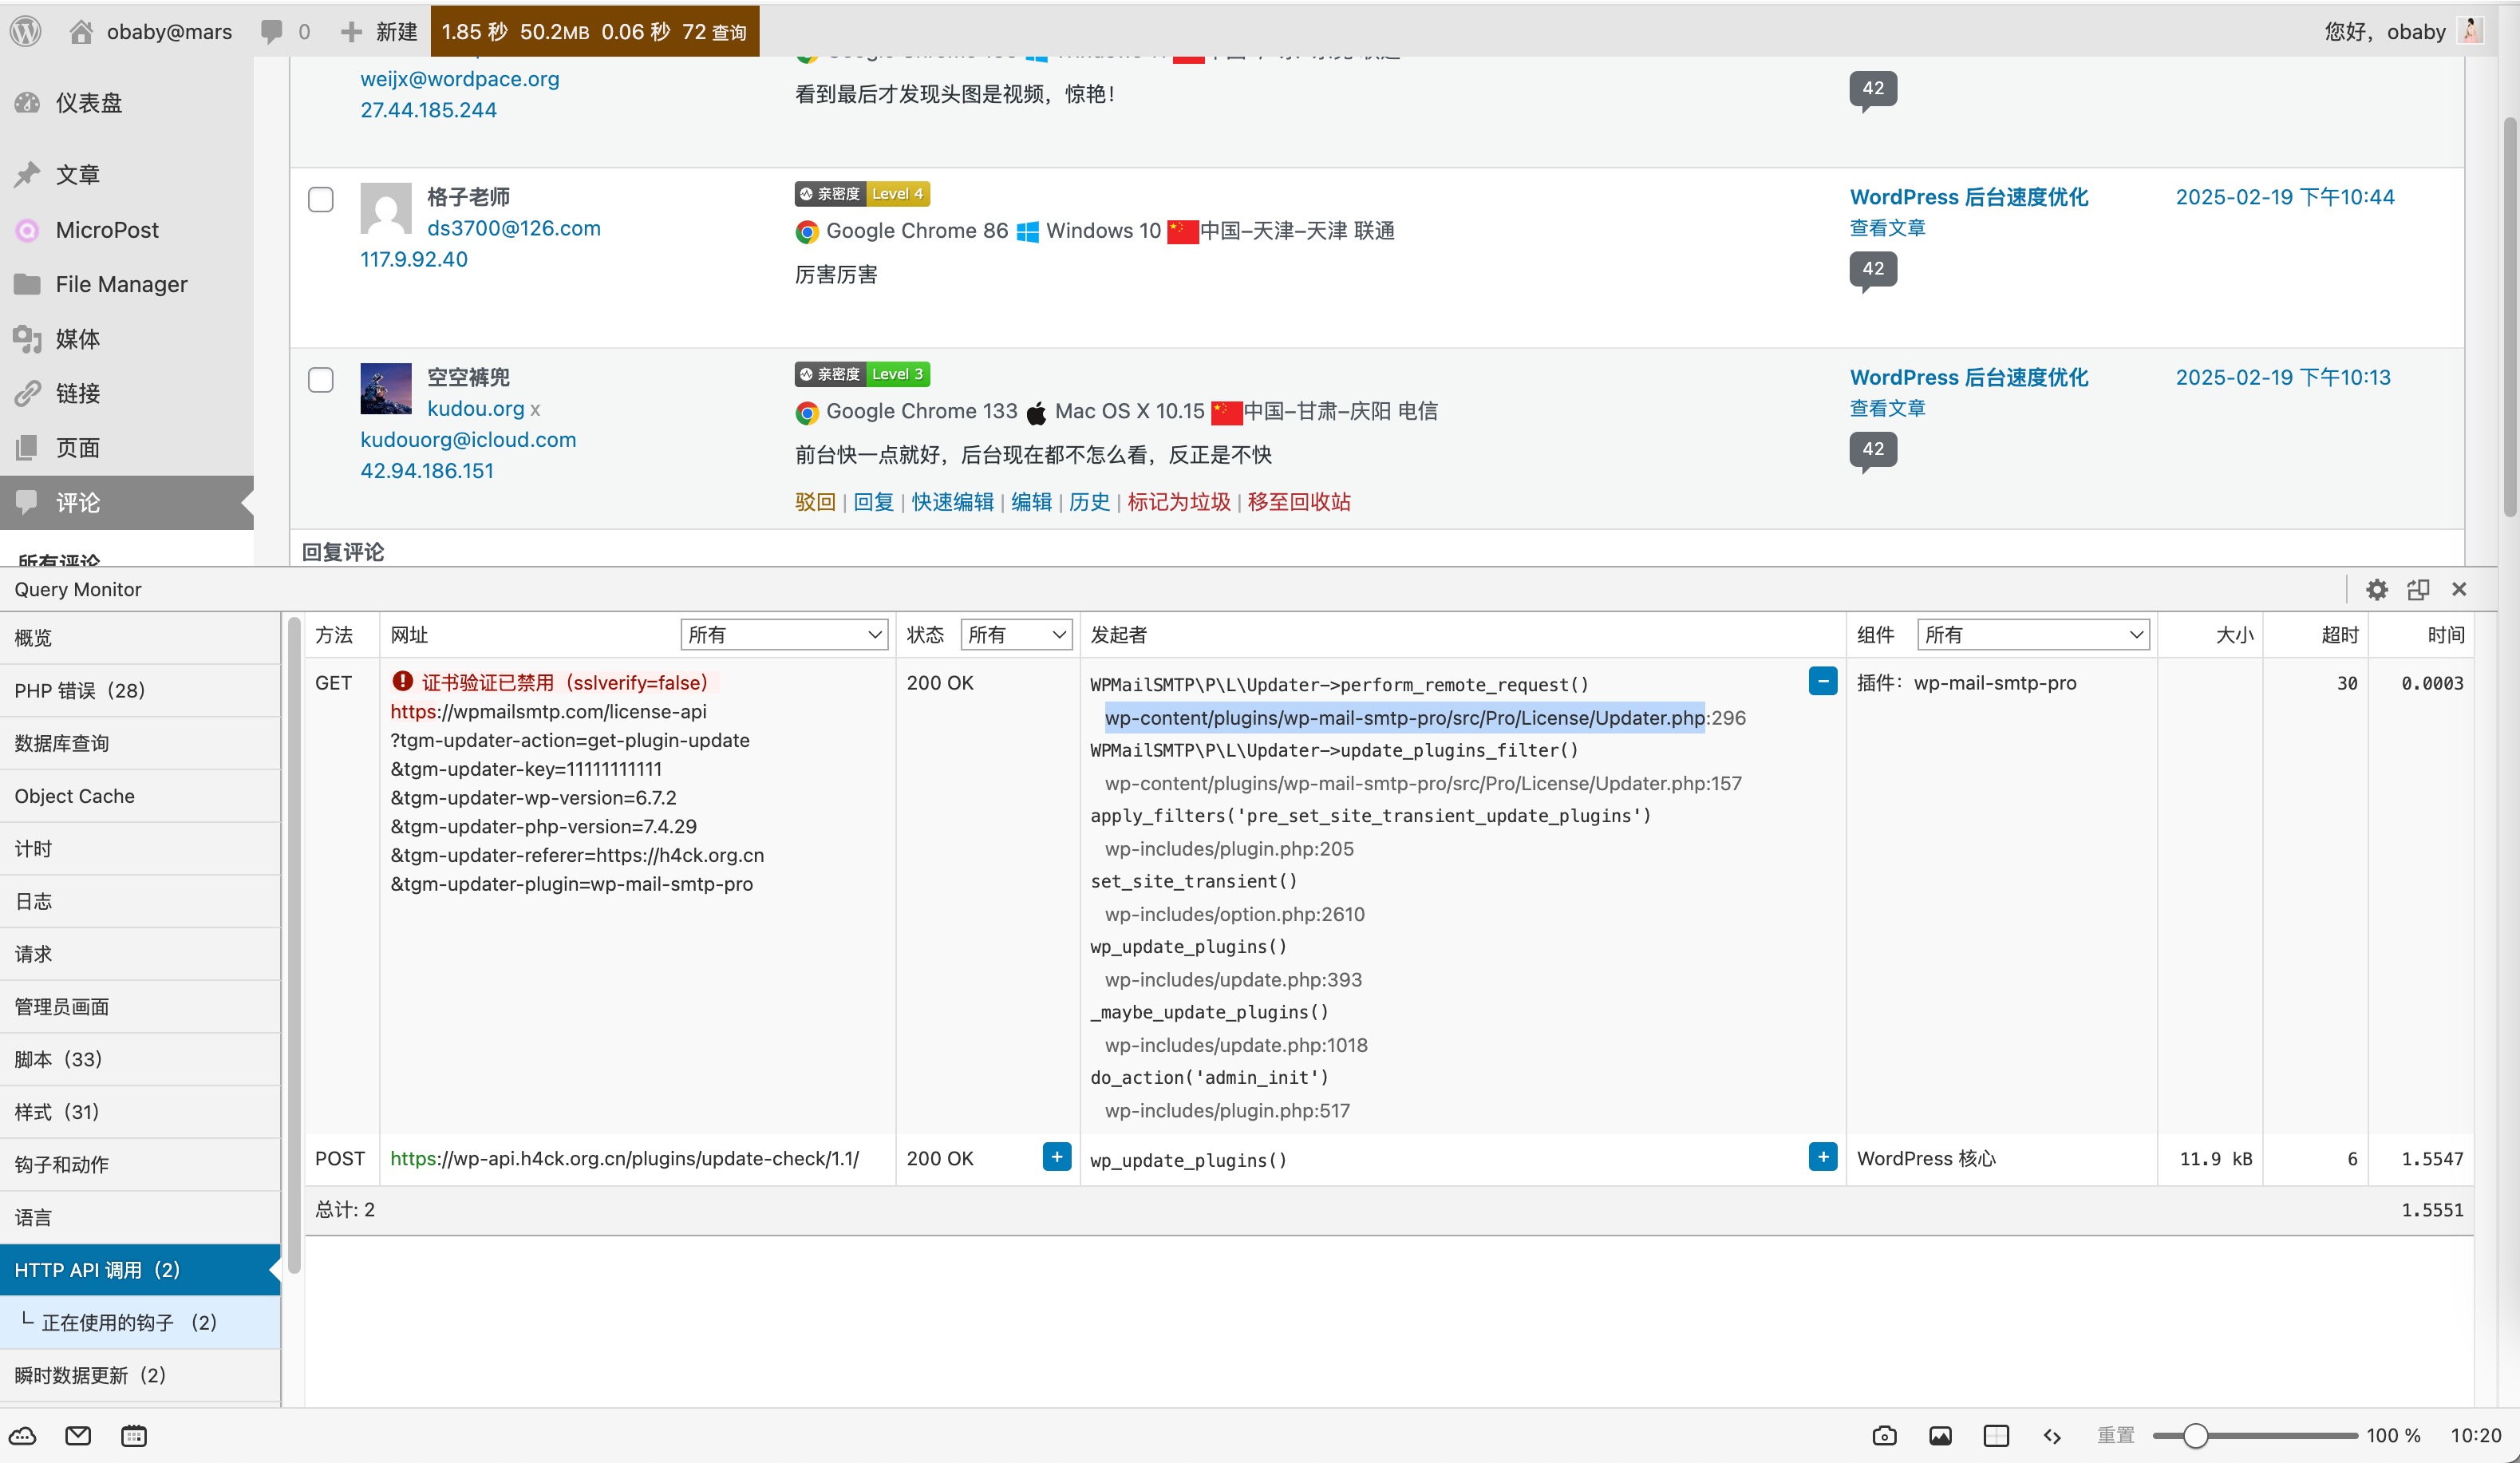Open Query Monitor settings gear icon

[2376, 589]
